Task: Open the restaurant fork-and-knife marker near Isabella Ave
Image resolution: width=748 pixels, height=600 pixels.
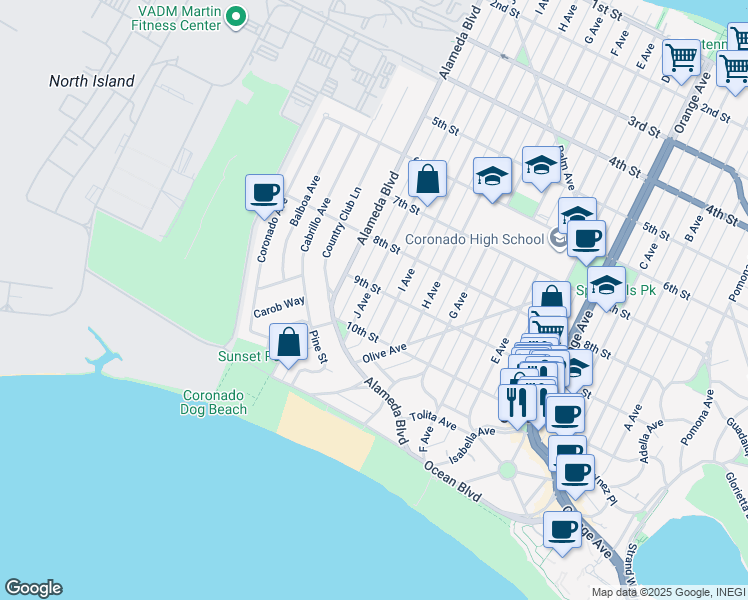Action: point(518,403)
